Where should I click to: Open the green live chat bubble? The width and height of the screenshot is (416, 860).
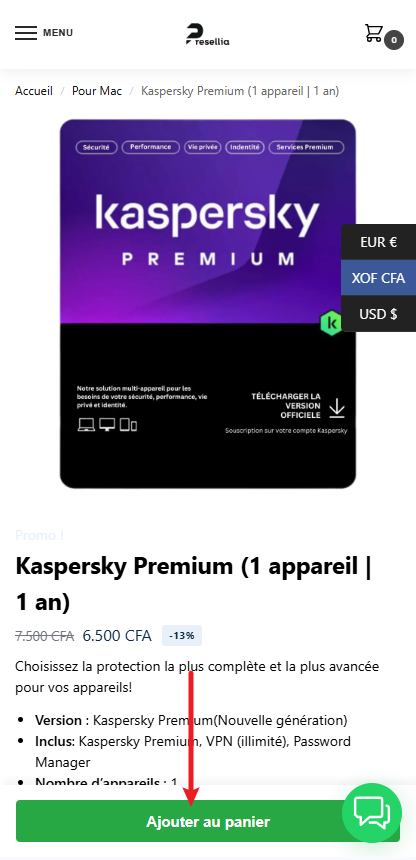(x=372, y=813)
